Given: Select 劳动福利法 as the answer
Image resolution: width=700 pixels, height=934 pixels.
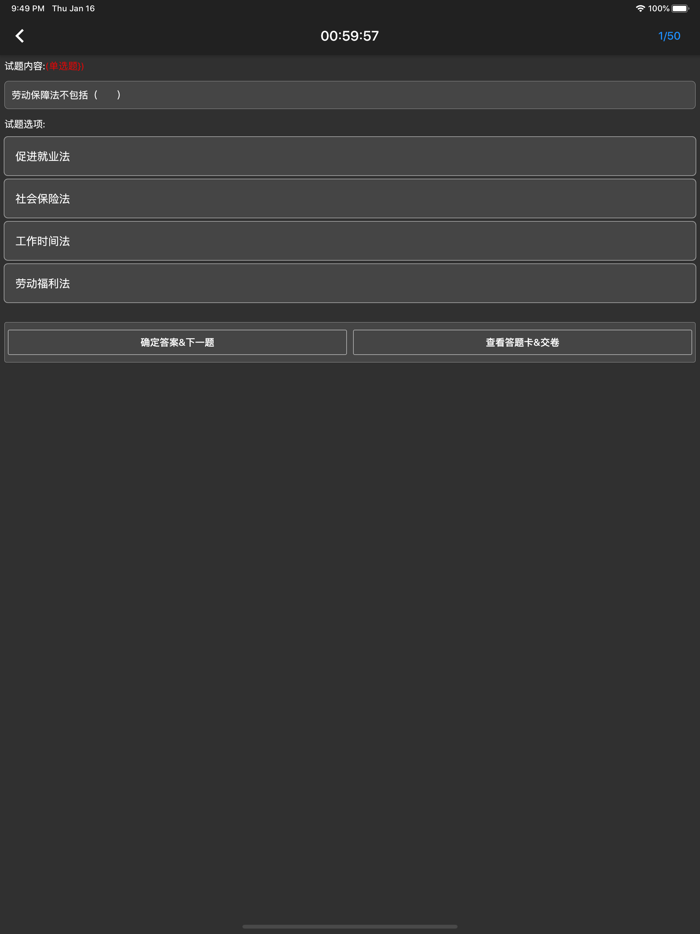Looking at the screenshot, I should click(350, 283).
